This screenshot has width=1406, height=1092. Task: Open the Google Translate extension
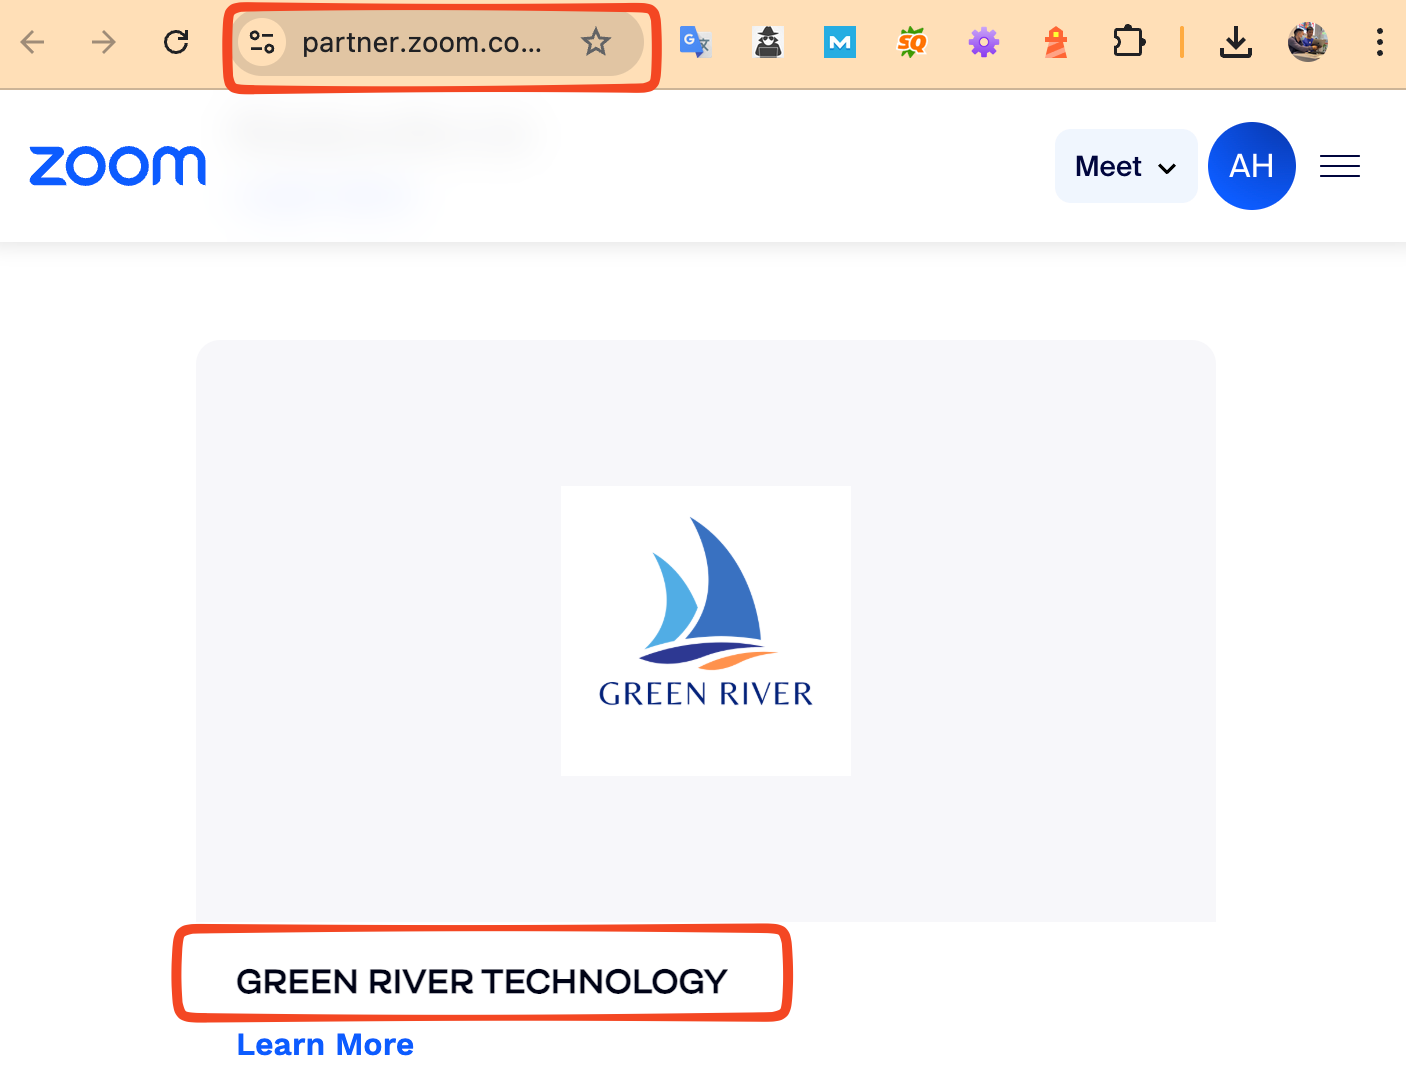click(x=695, y=42)
